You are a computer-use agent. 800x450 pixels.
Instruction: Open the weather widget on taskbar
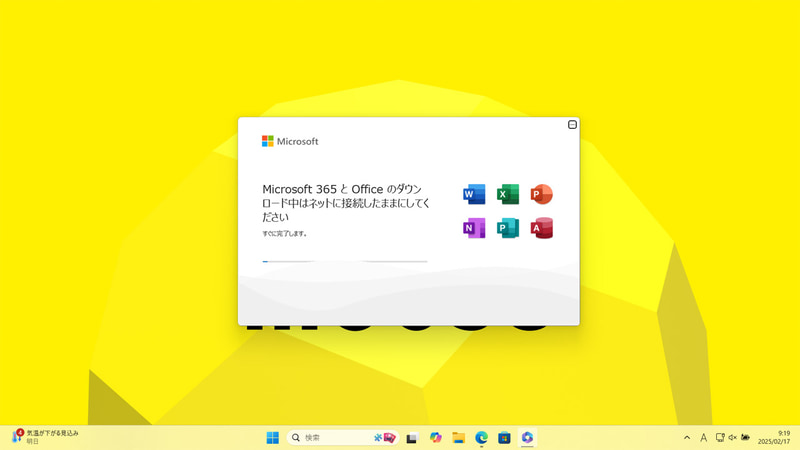(x=45, y=437)
